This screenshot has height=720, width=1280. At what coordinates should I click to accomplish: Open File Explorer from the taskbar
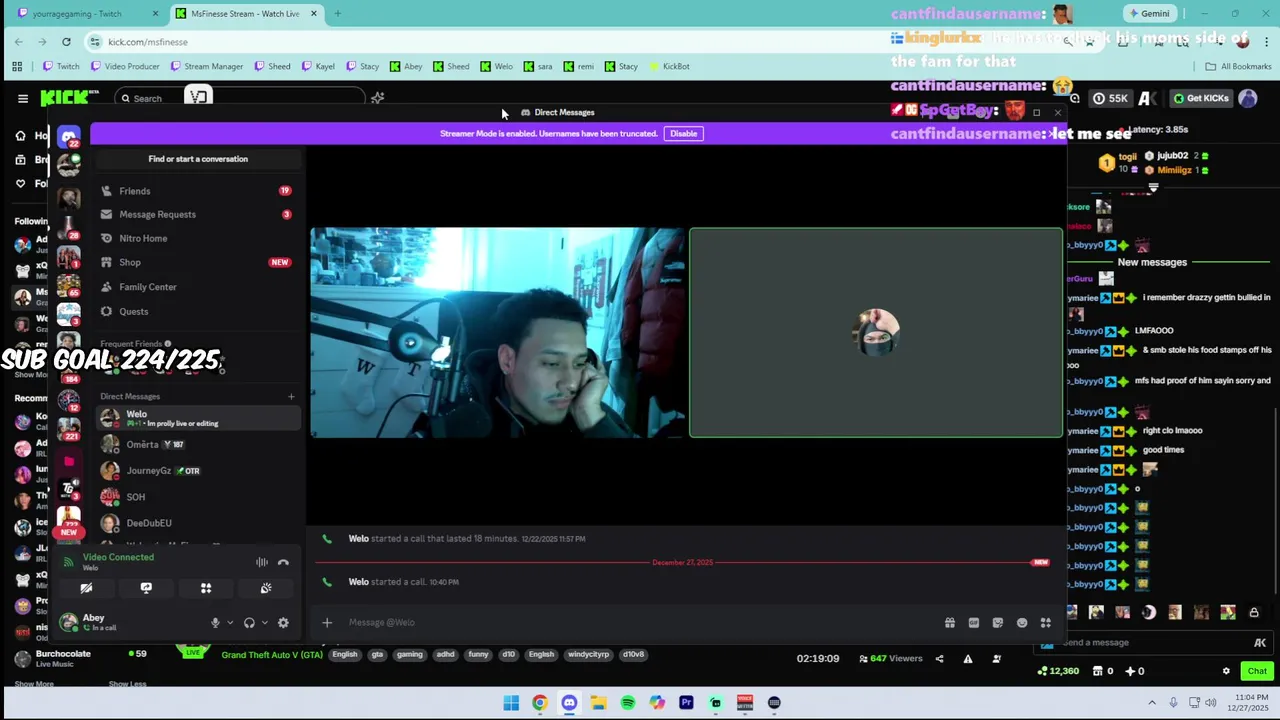point(598,703)
